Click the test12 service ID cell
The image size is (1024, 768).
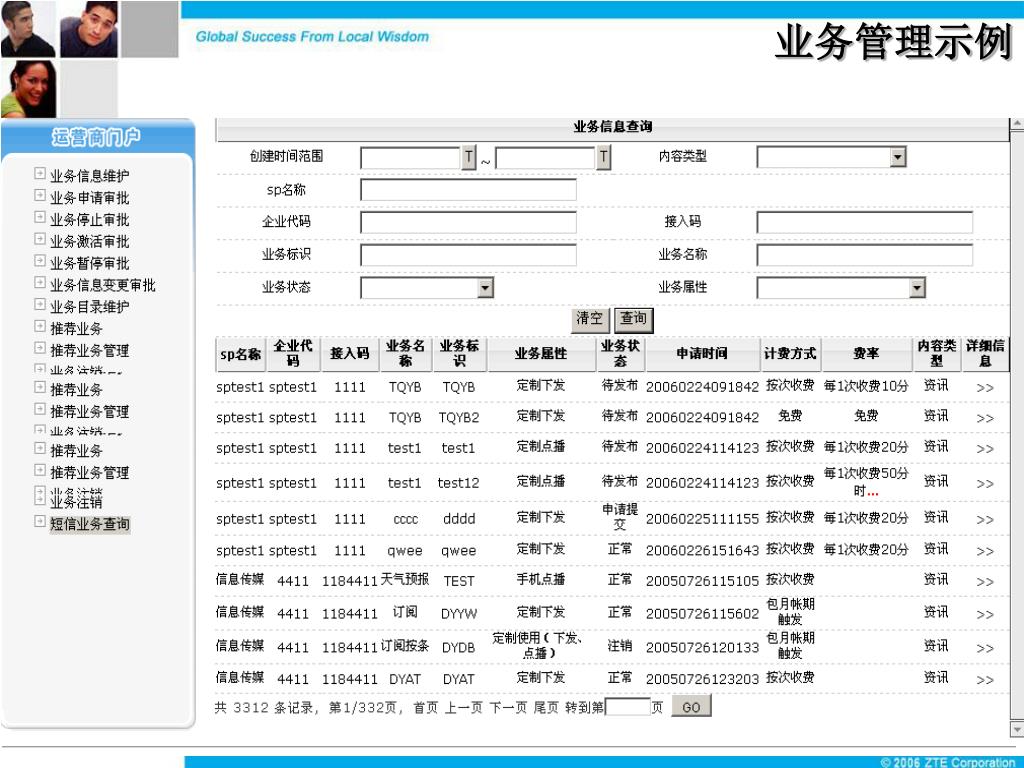(458, 483)
